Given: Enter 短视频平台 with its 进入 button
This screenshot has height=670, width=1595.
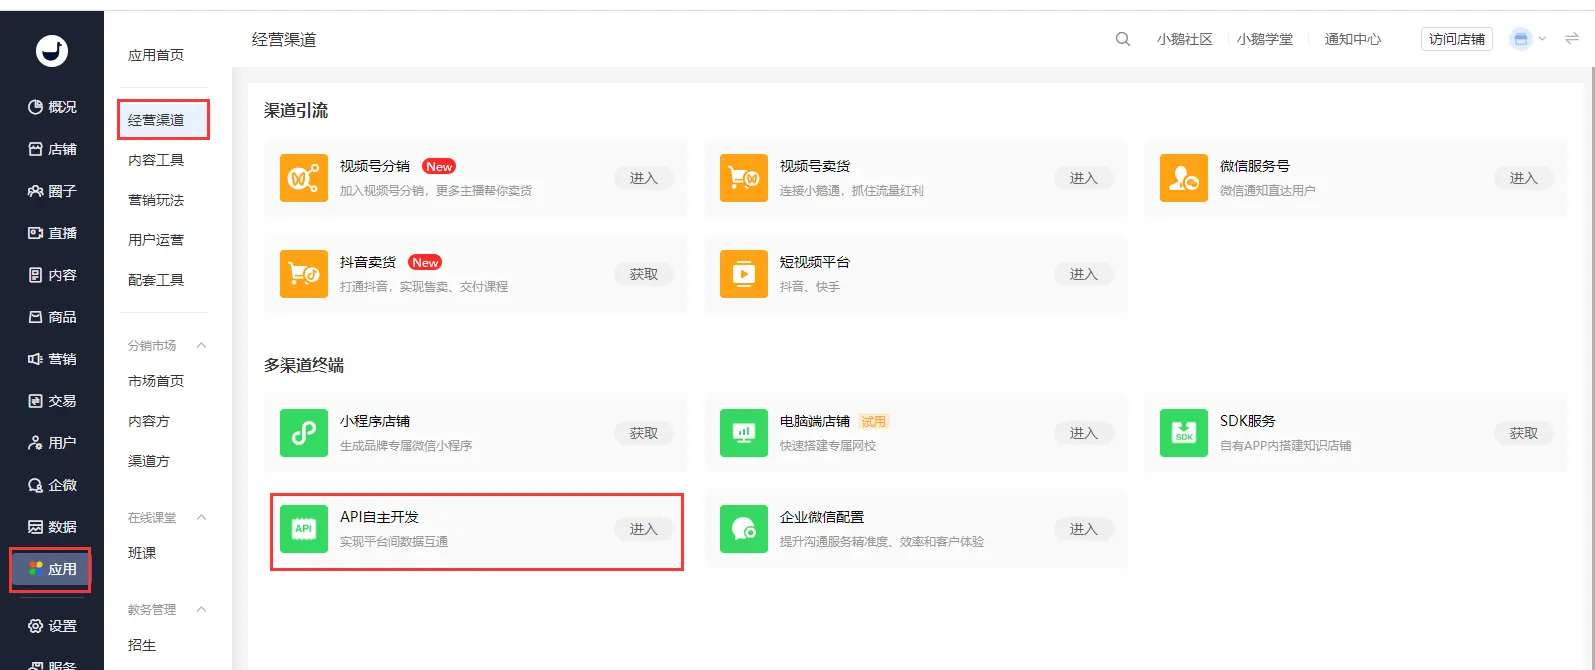Looking at the screenshot, I should pos(1084,274).
